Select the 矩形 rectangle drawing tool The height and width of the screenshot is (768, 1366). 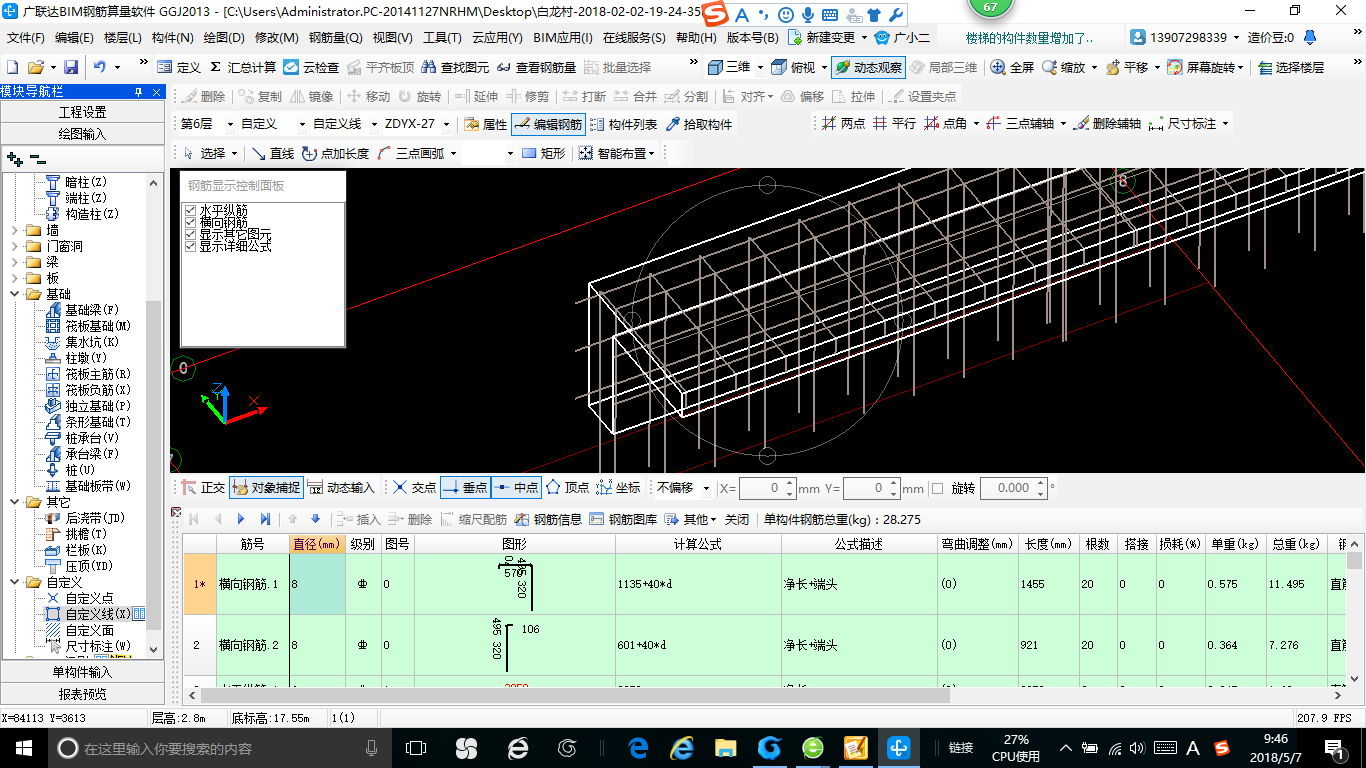(543, 153)
